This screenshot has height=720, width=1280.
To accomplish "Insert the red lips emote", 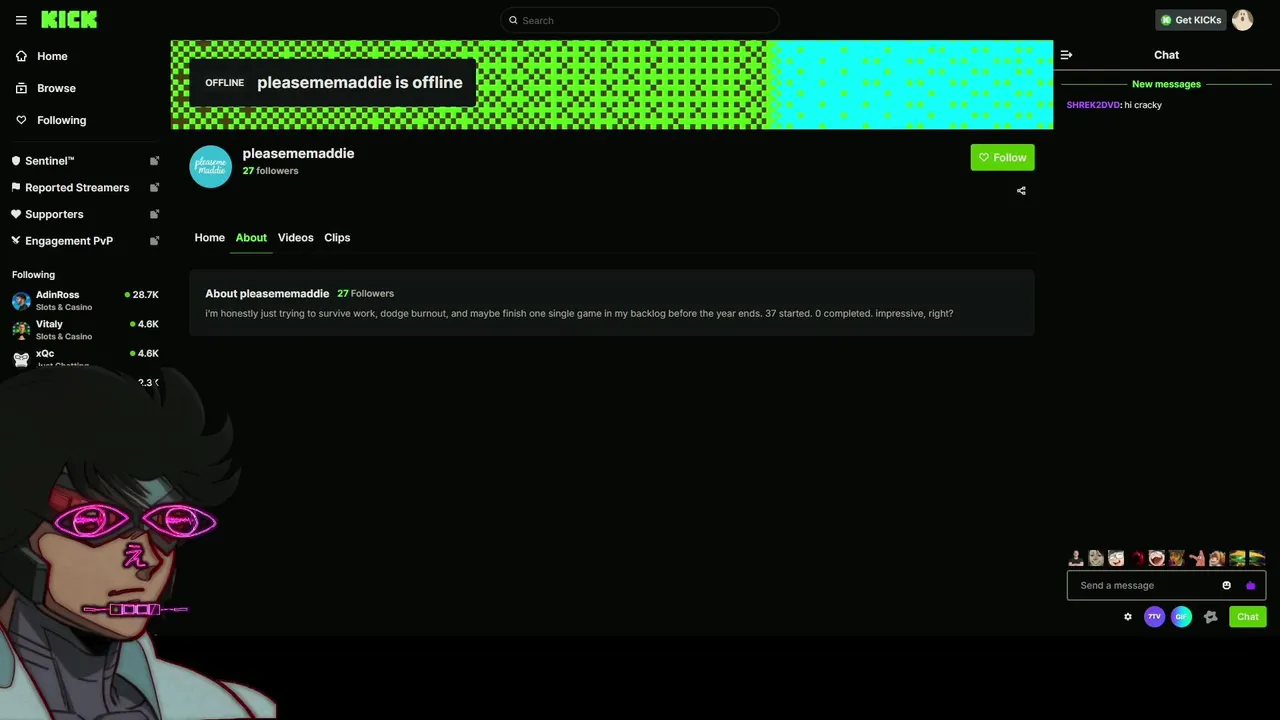I will click(x=1138, y=558).
